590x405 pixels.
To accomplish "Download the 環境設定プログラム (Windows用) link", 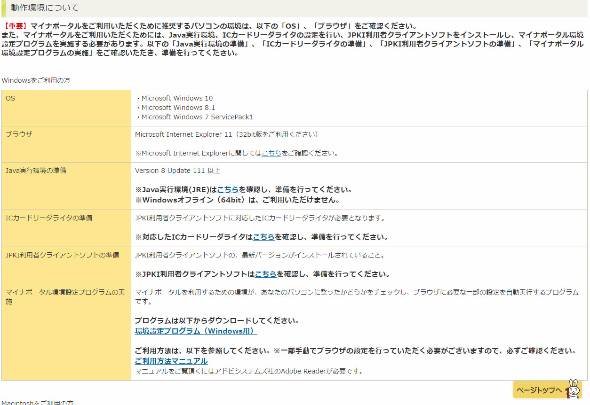I will click(196, 331).
